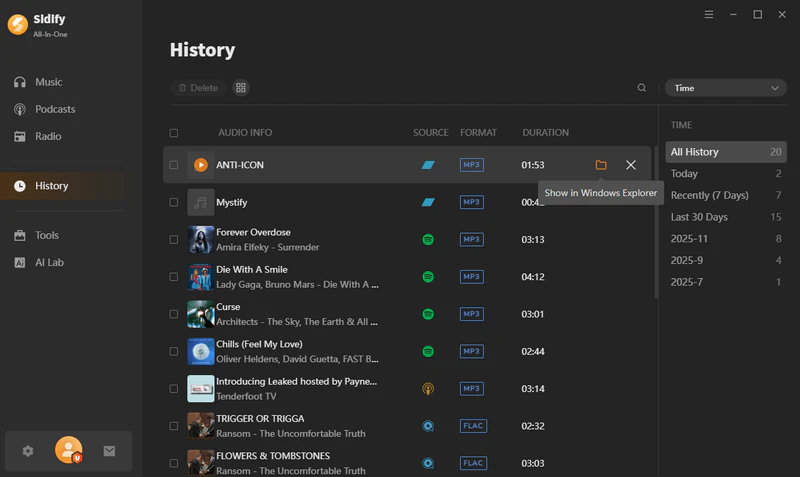Check the Chills (Feel My Love) checkbox

(173, 352)
